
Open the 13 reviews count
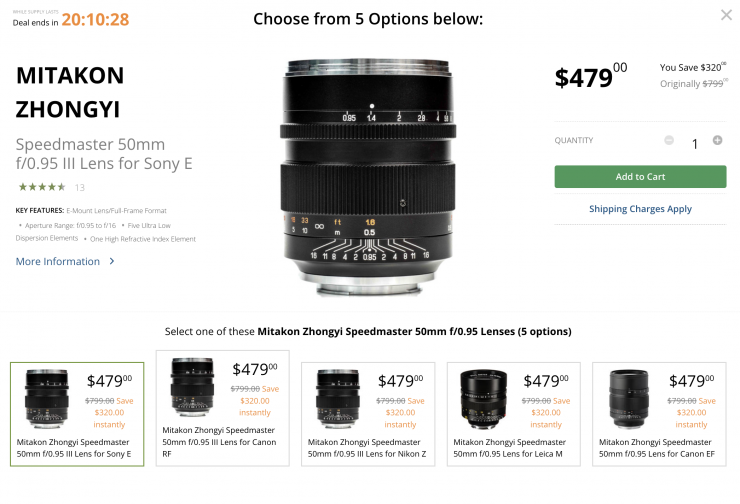click(x=80, y=187)
